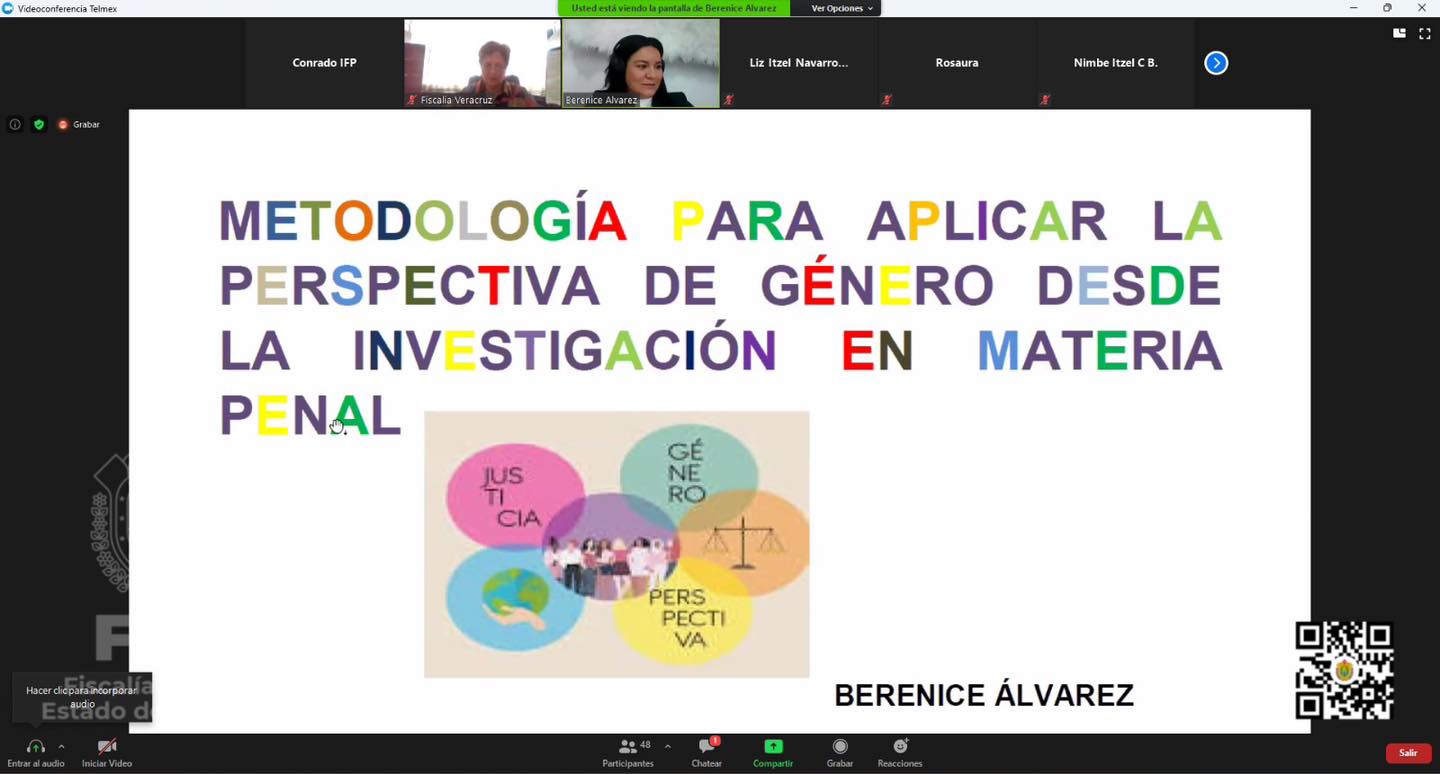Click the Videoconferencia Telmex app icon in title bar
The height and width of the screenshot is (774, 1440).
tap(8, 8)
